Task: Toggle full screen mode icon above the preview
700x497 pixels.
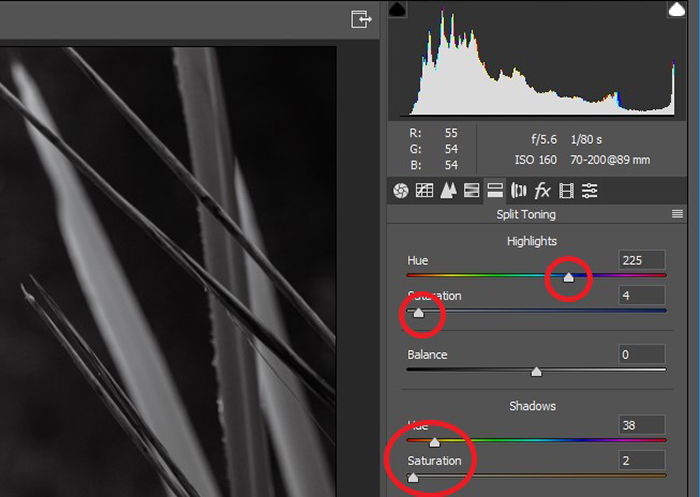Action: 361,20
